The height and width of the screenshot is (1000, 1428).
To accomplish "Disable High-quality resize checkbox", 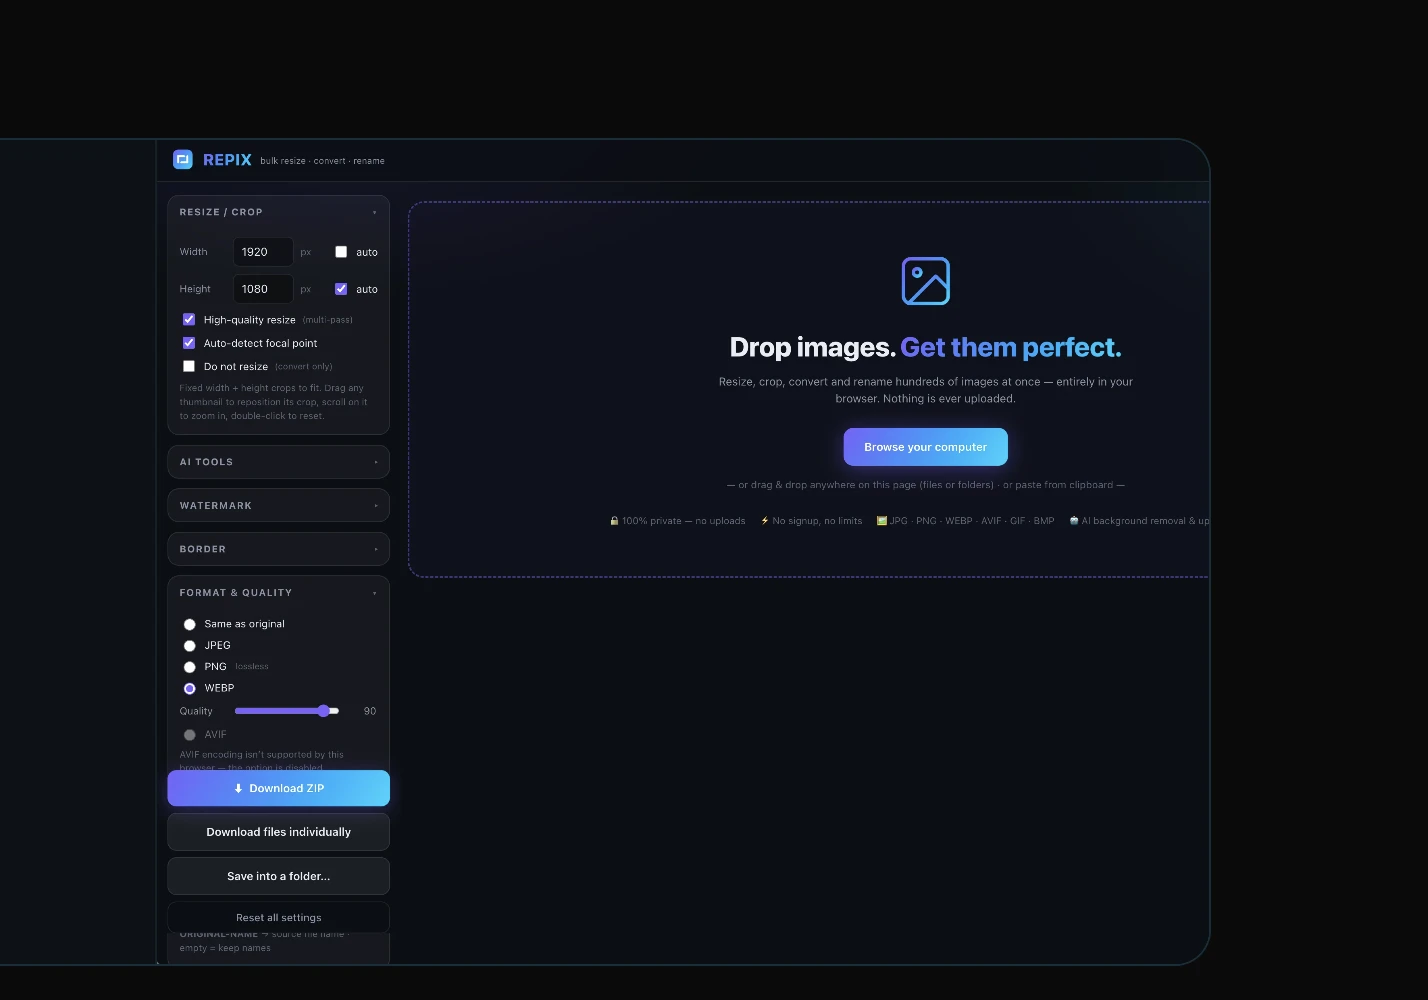I will [189, 320].
